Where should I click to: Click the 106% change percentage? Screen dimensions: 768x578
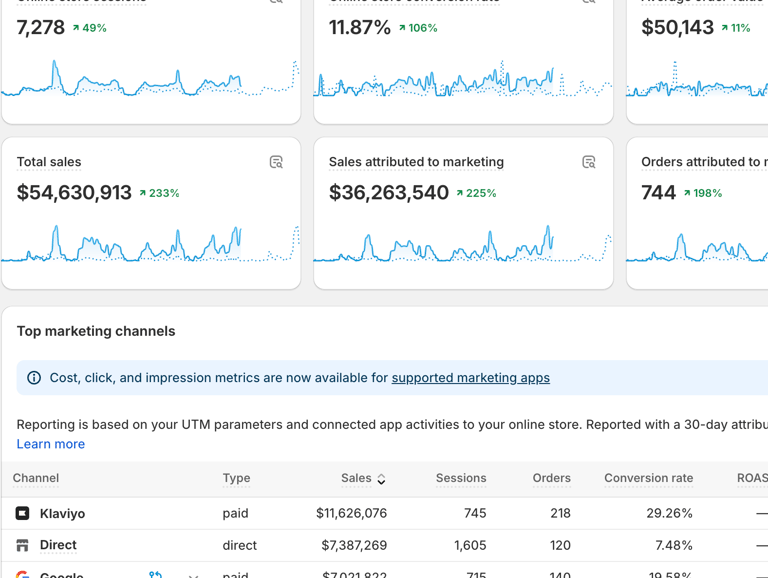point(423,28)
